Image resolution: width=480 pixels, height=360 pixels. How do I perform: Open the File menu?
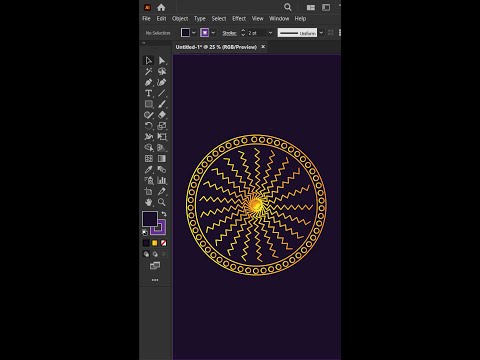146,19
